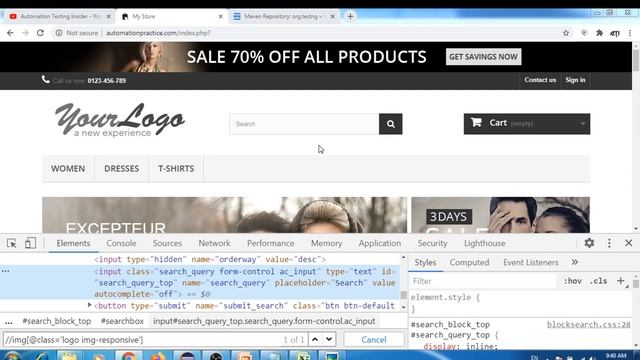Select the Computed pane tab
The height and width of the screenshot is (360, 640).
(469, 262)
